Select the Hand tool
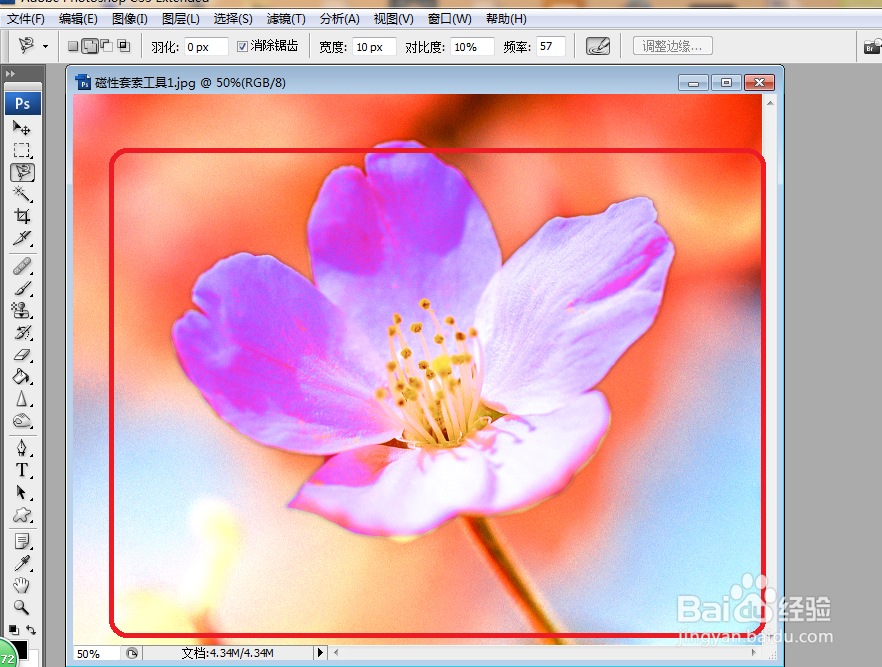This screenshot has width=882, height=667. [x=22, y=585]
